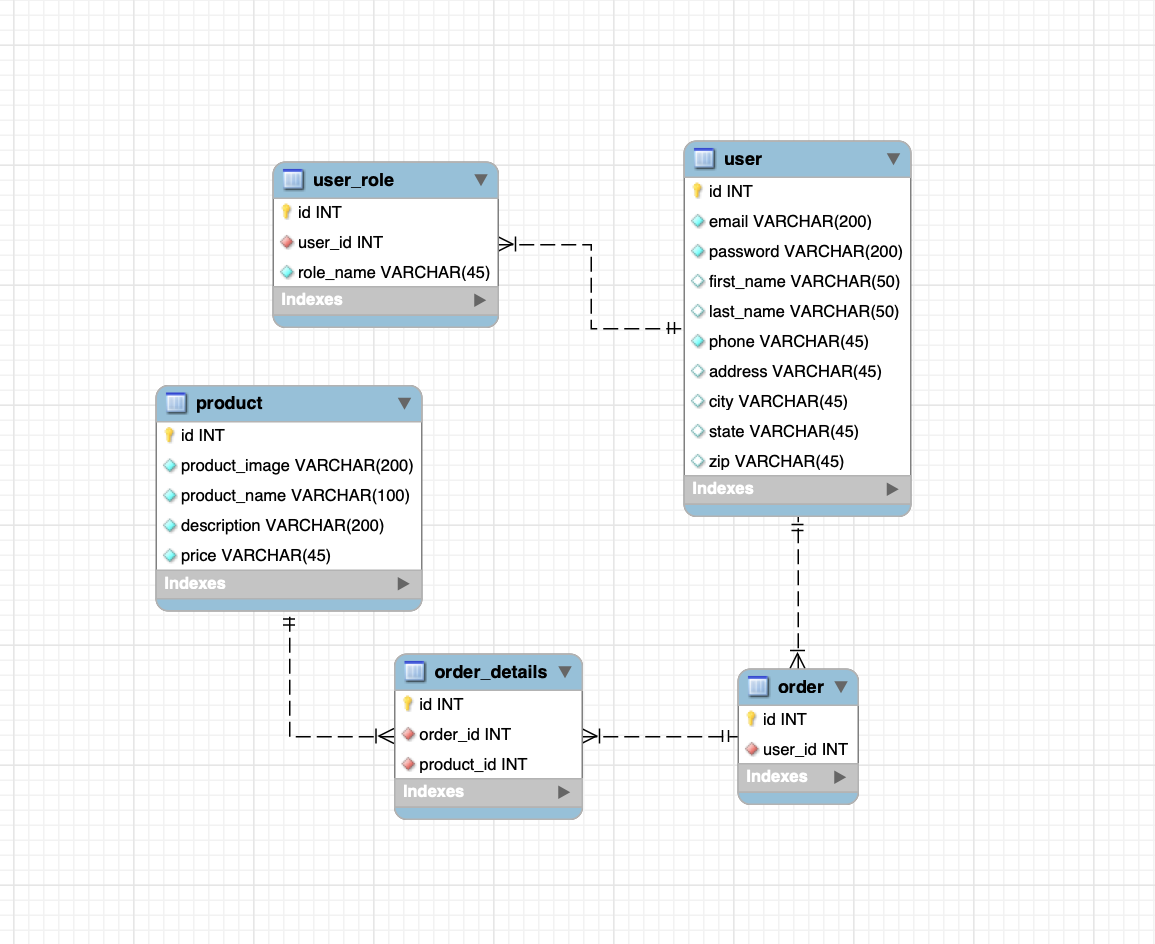The height and width of the screenshot is (944, 1155).
Task: Click hollow diamond icon beside address
Action: [698, 371]
